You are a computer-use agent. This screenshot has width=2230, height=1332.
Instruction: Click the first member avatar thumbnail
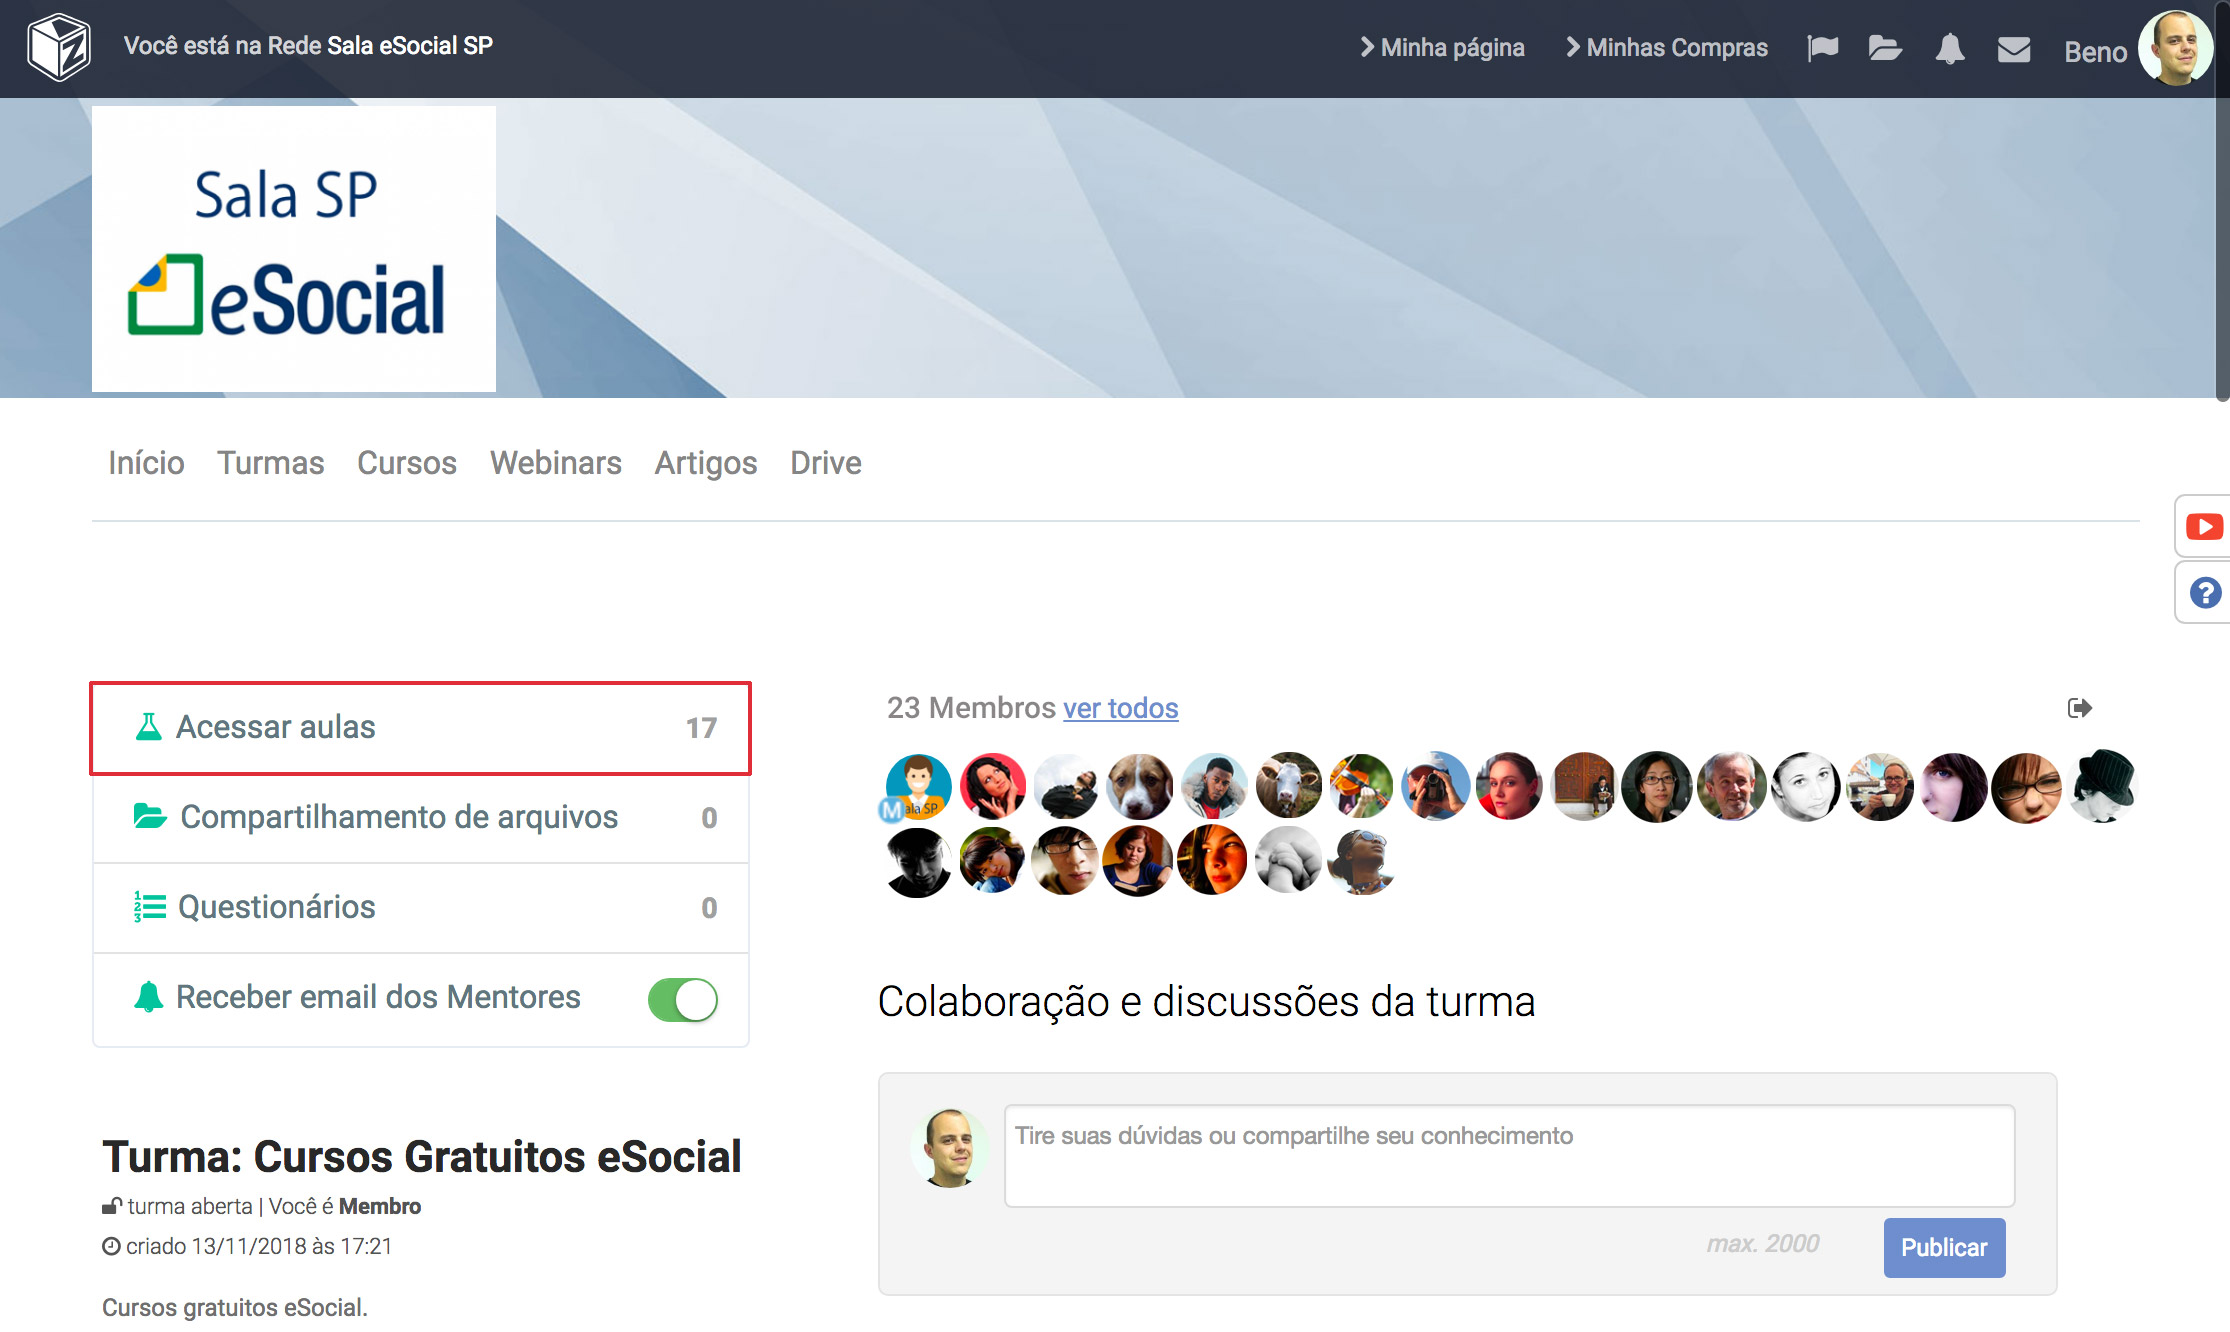[x=917, y=786]
